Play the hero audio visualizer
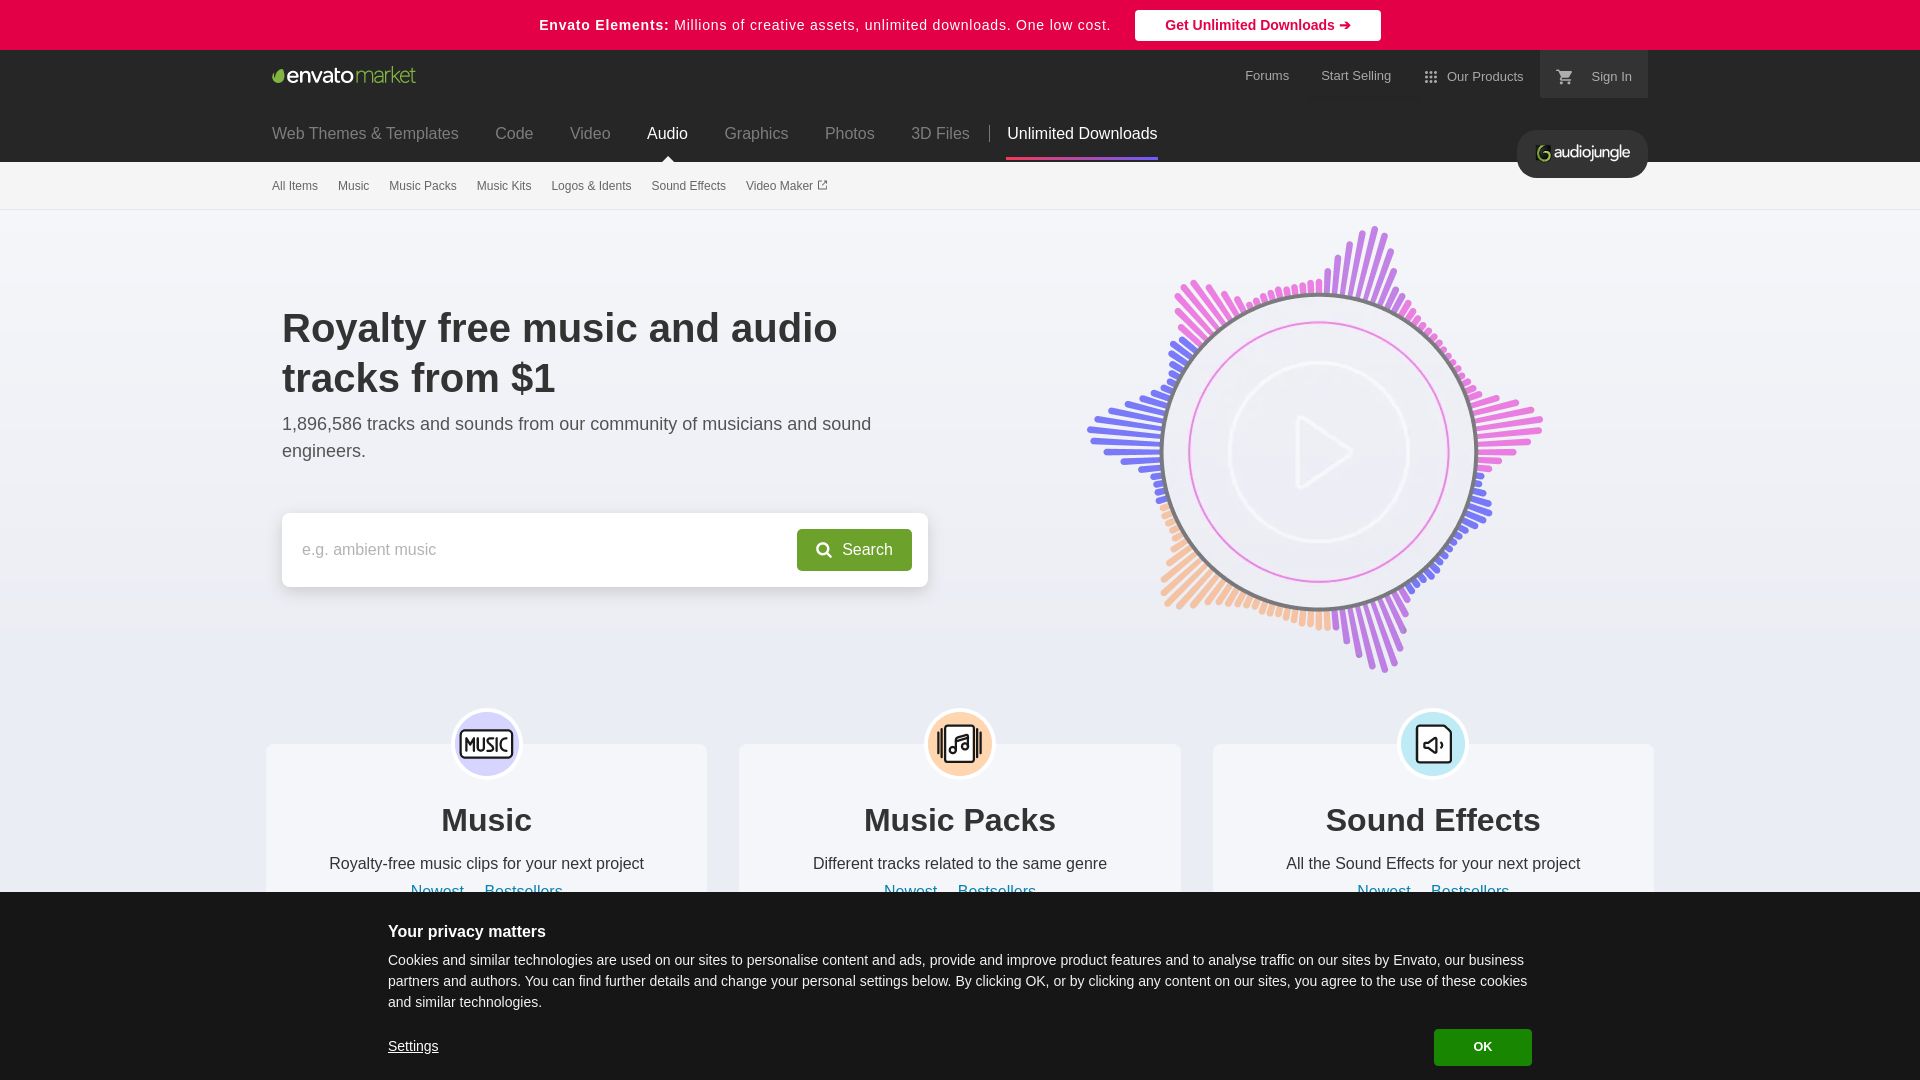This screenshot has height=1080, width=1920. (x=1319, y=452)
